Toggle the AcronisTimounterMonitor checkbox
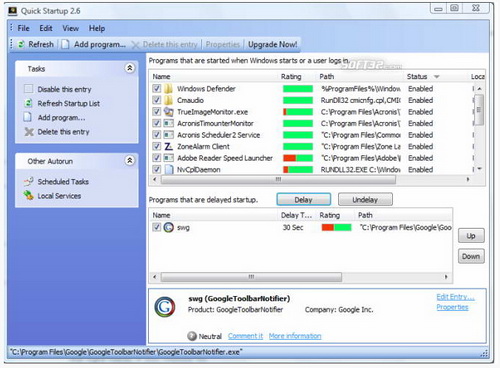Viewport: 500px width, 368px height. tap(157, 123)
